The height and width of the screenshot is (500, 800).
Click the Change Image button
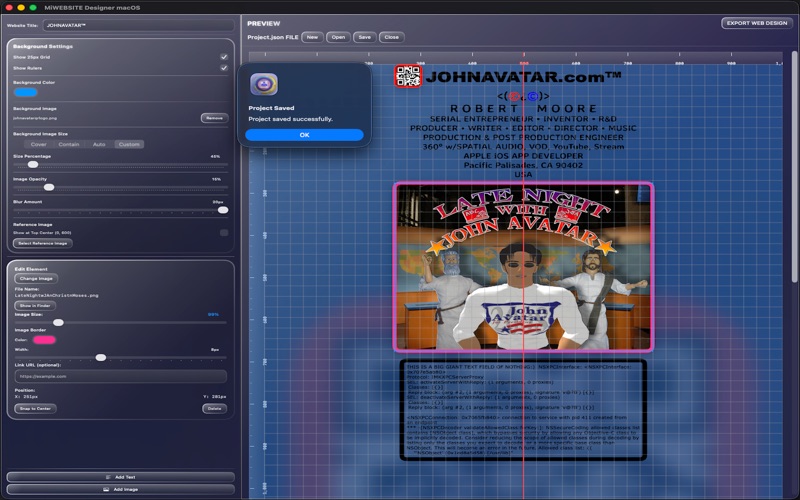(x=36, y=279)
